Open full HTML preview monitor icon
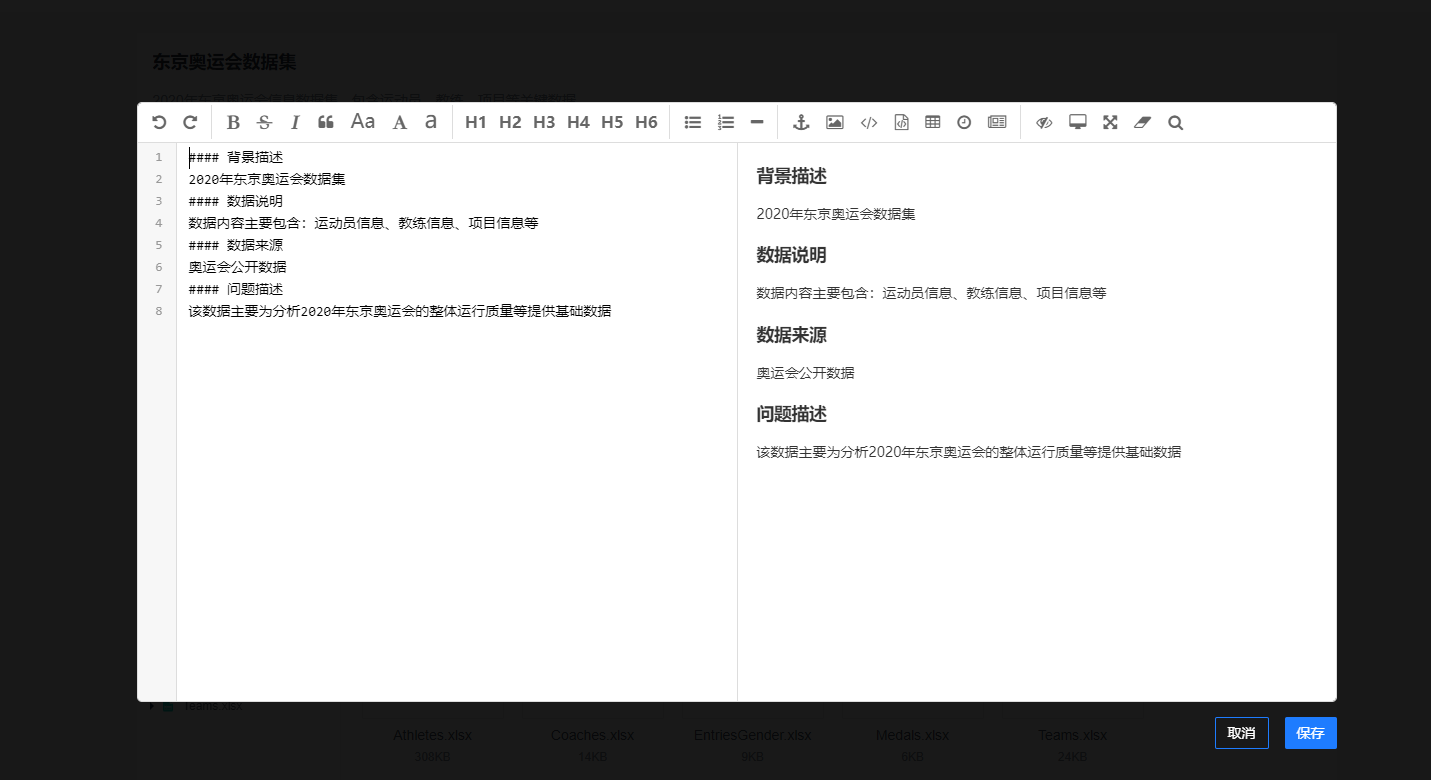 coord(1078,122)
